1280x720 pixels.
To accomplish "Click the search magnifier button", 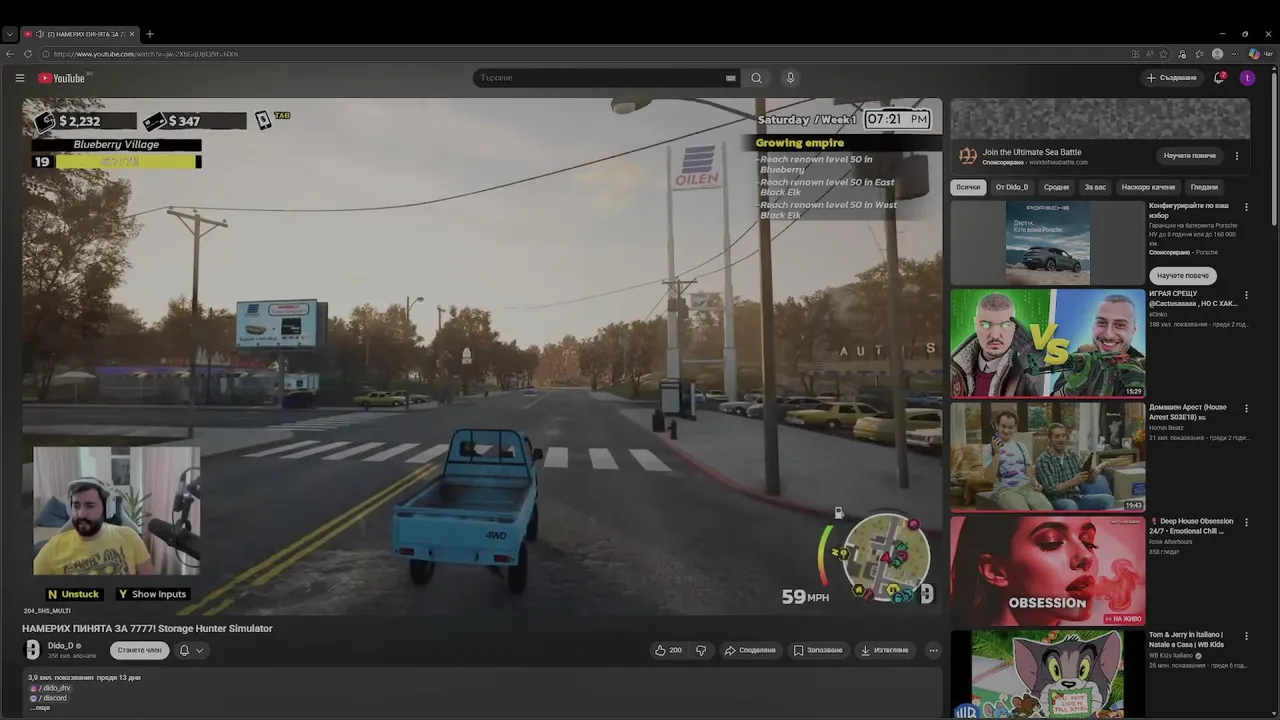I will click(756, 78).
